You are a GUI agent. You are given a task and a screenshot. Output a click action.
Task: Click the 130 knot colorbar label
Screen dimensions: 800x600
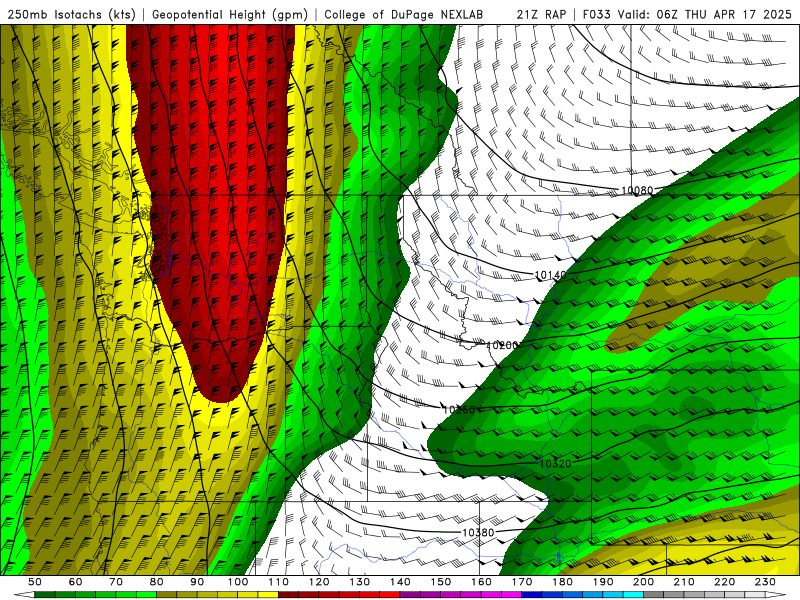click(360, 582)
